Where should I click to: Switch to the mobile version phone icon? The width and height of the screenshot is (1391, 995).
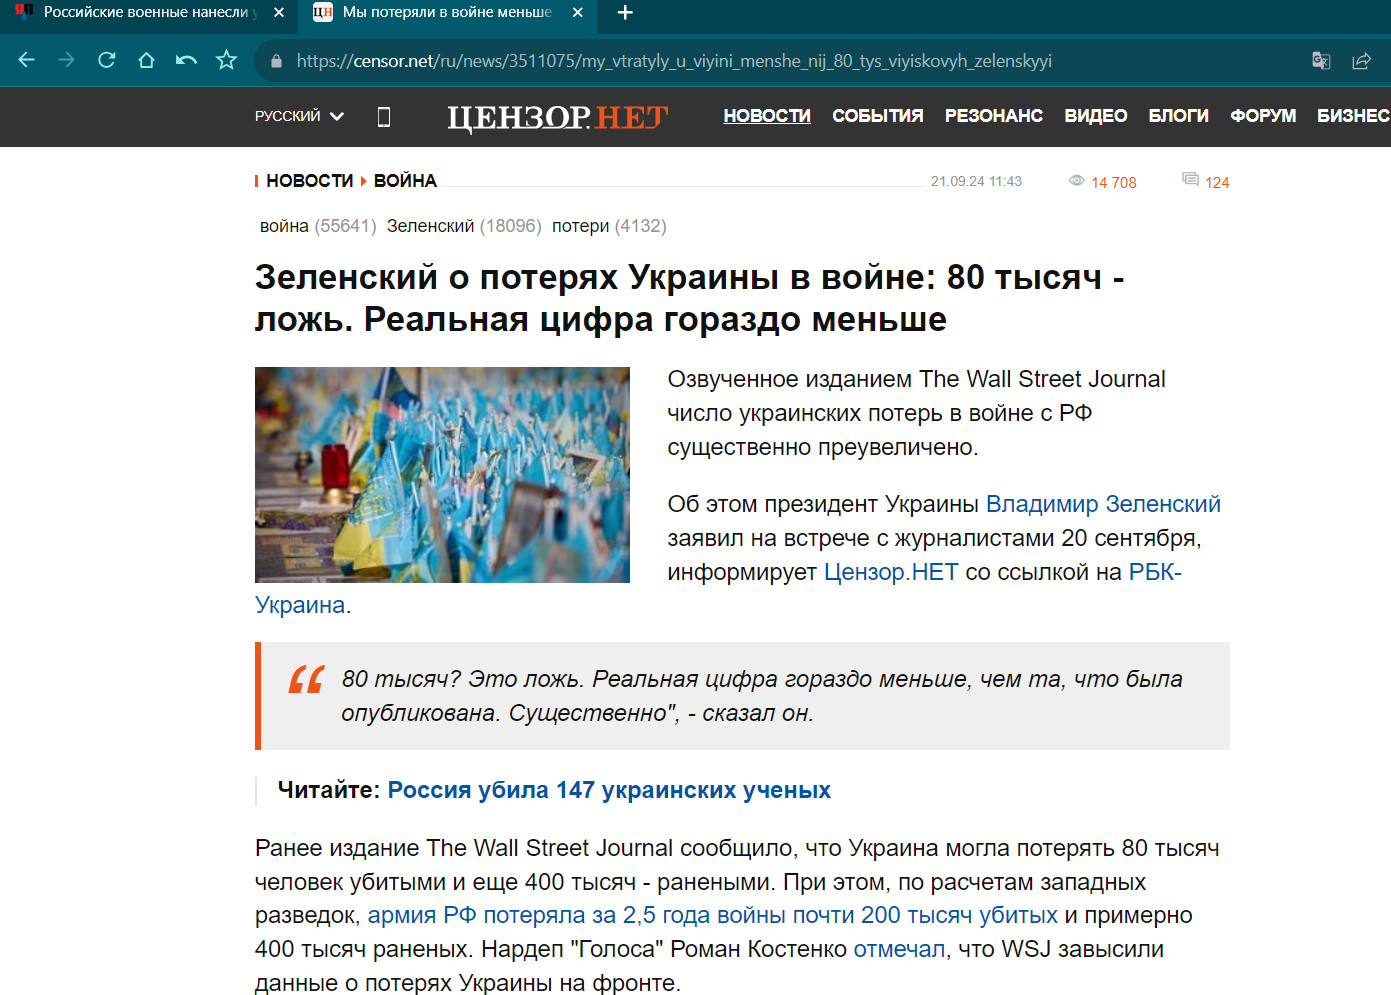384,117
